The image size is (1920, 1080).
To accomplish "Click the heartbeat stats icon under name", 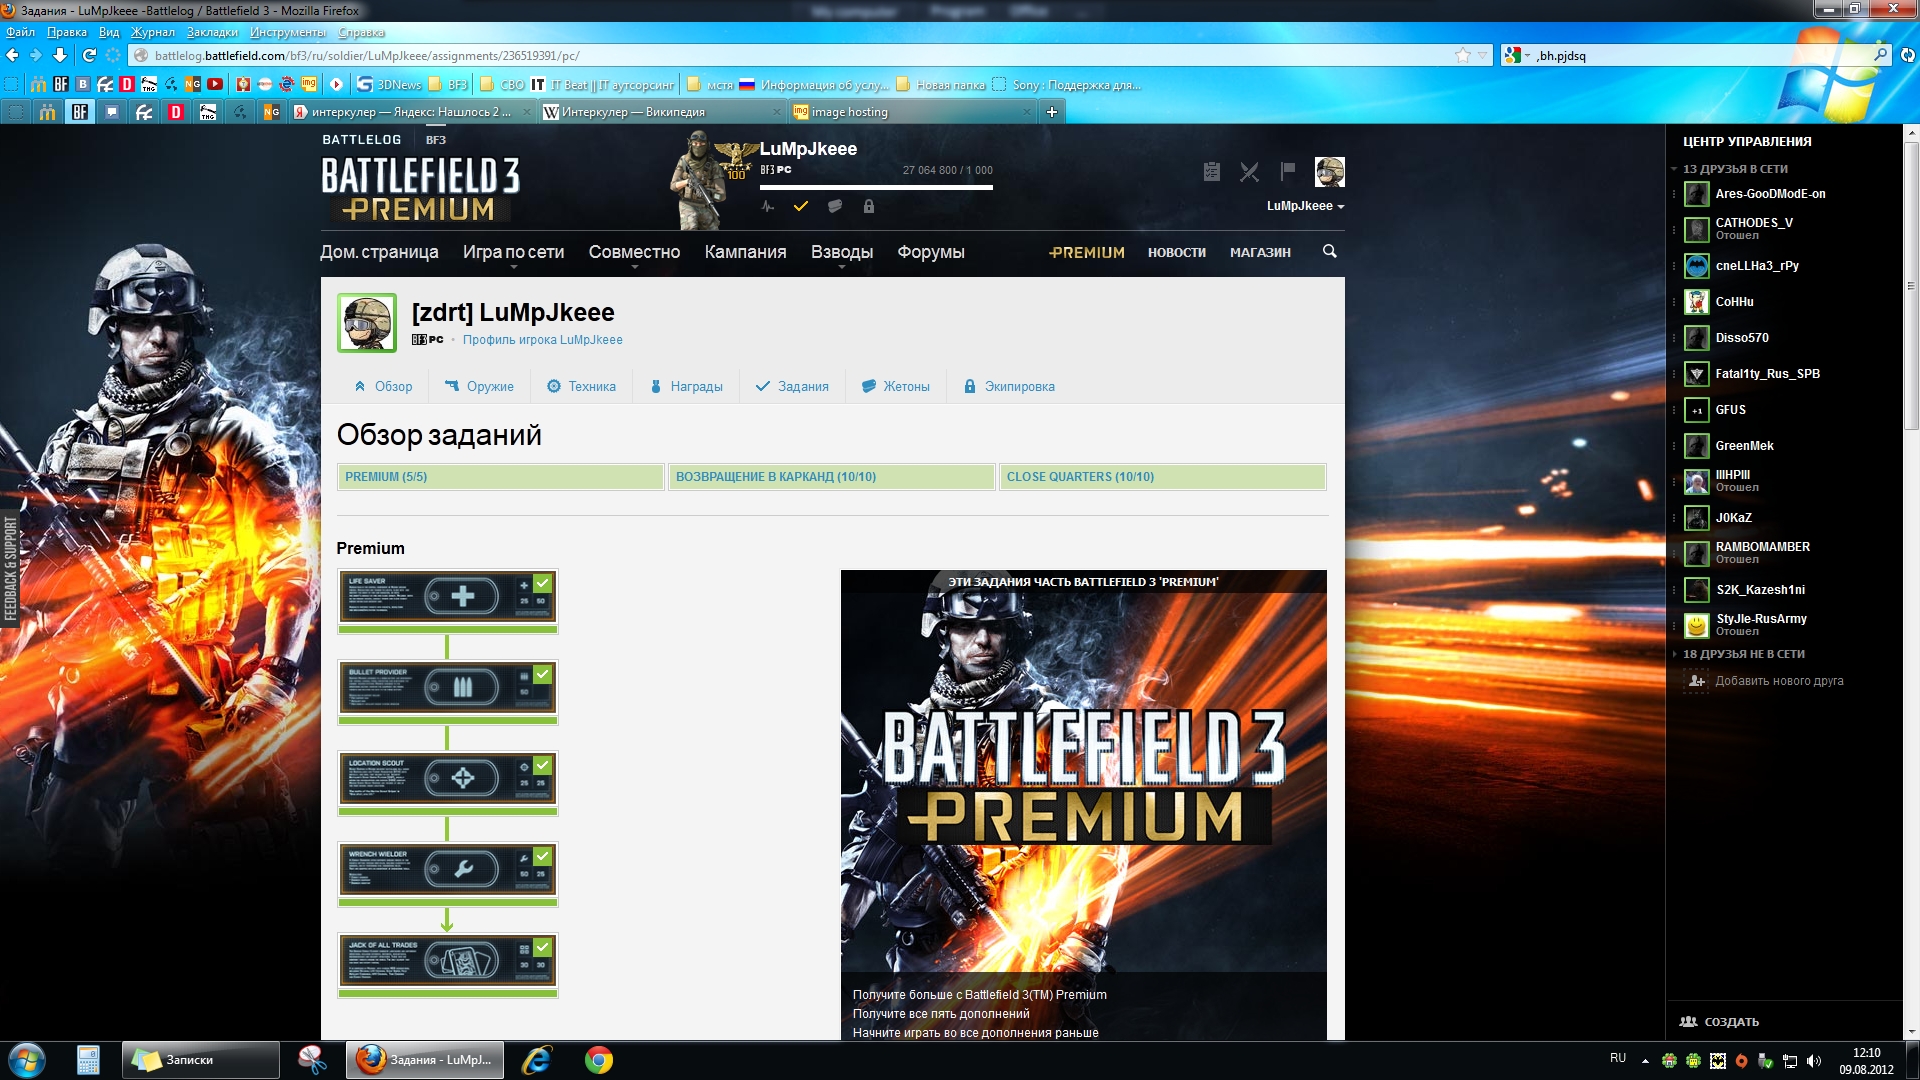I will (767, 206).
